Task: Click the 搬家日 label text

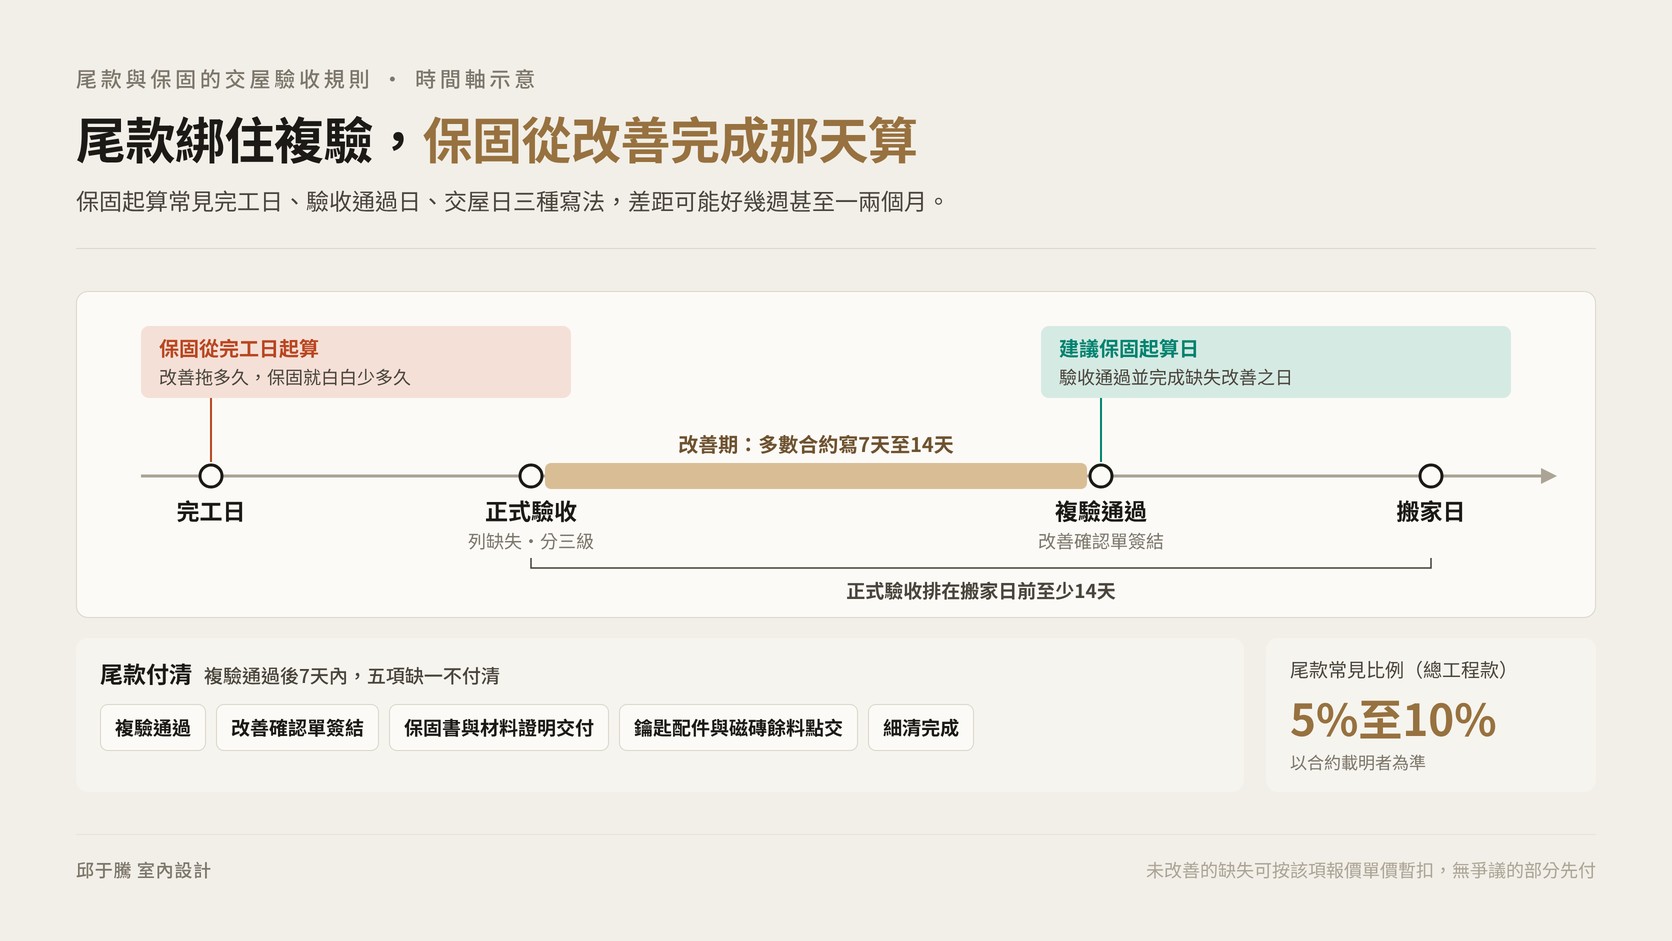Action: pos(1431,512)
